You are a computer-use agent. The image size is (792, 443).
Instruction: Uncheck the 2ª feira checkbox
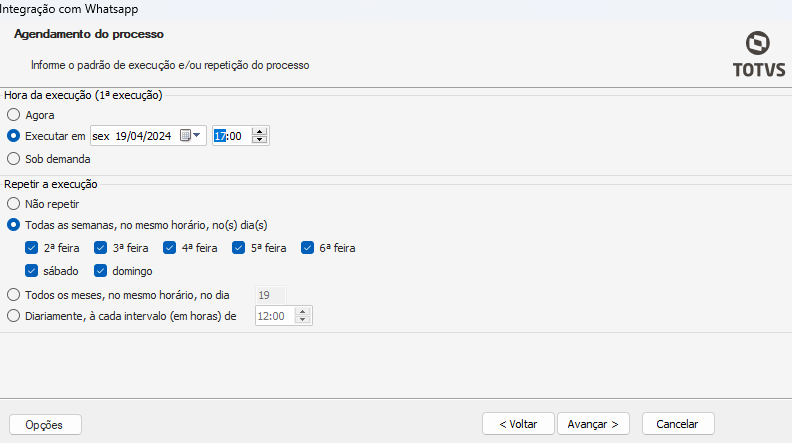coord(33,248)
